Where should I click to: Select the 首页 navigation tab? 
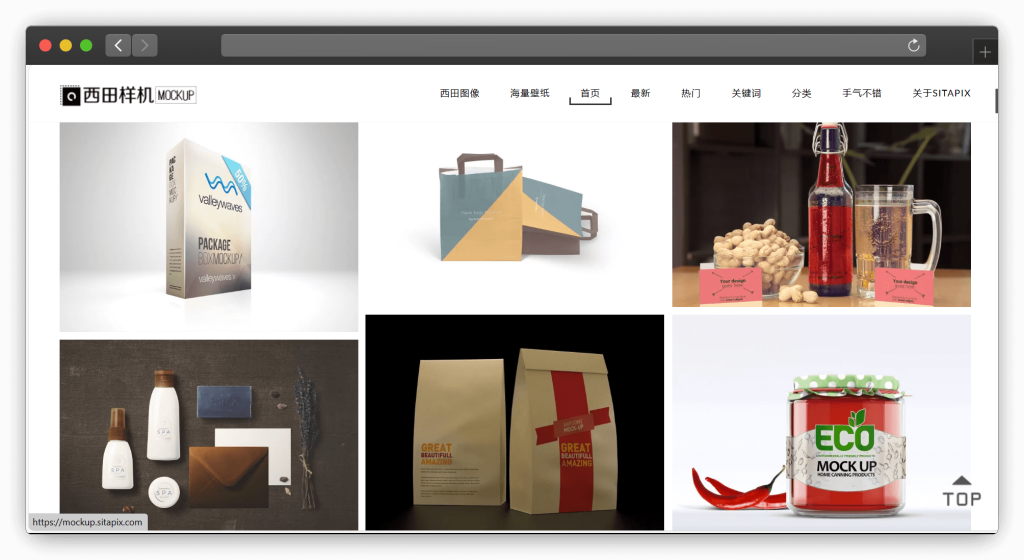click(590, 93)
